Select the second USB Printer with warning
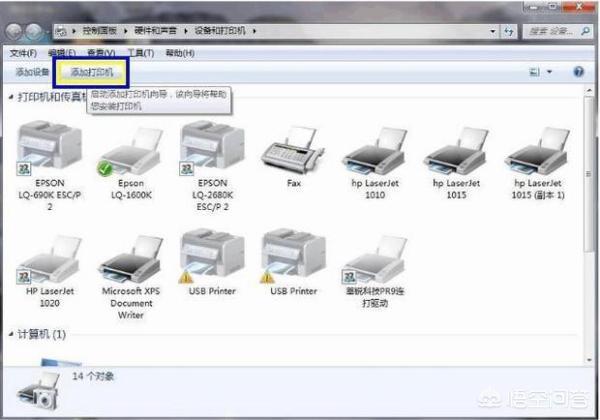 (293, 263)
